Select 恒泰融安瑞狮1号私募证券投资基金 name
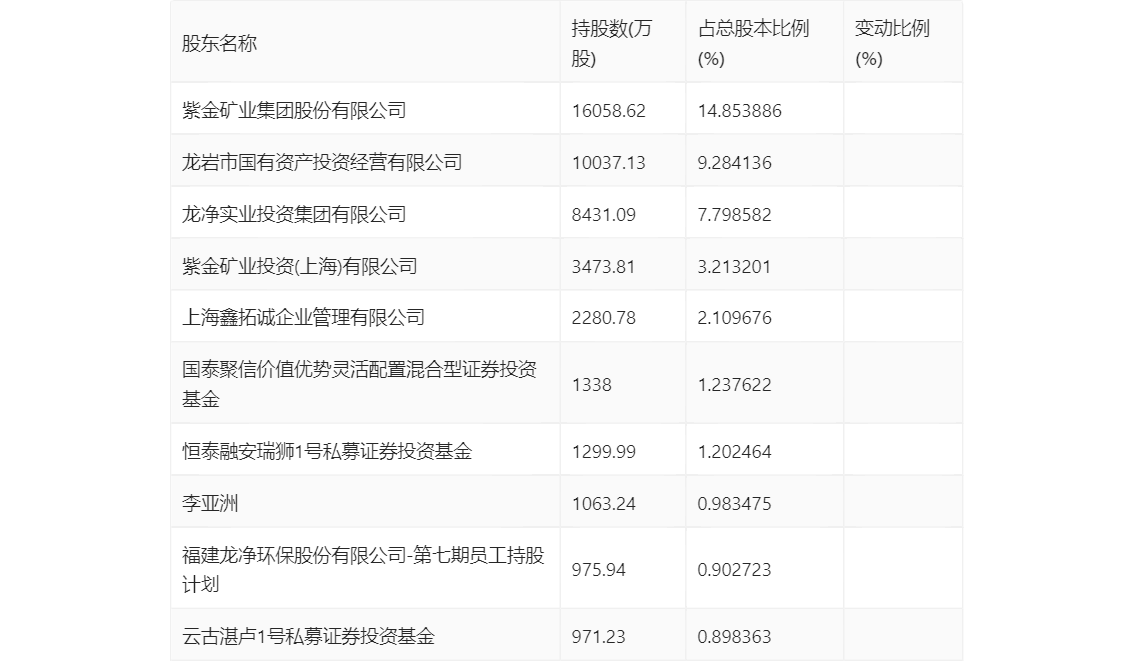The width and height of the screenshot is (1134, 661). click(x=327, y=452)
